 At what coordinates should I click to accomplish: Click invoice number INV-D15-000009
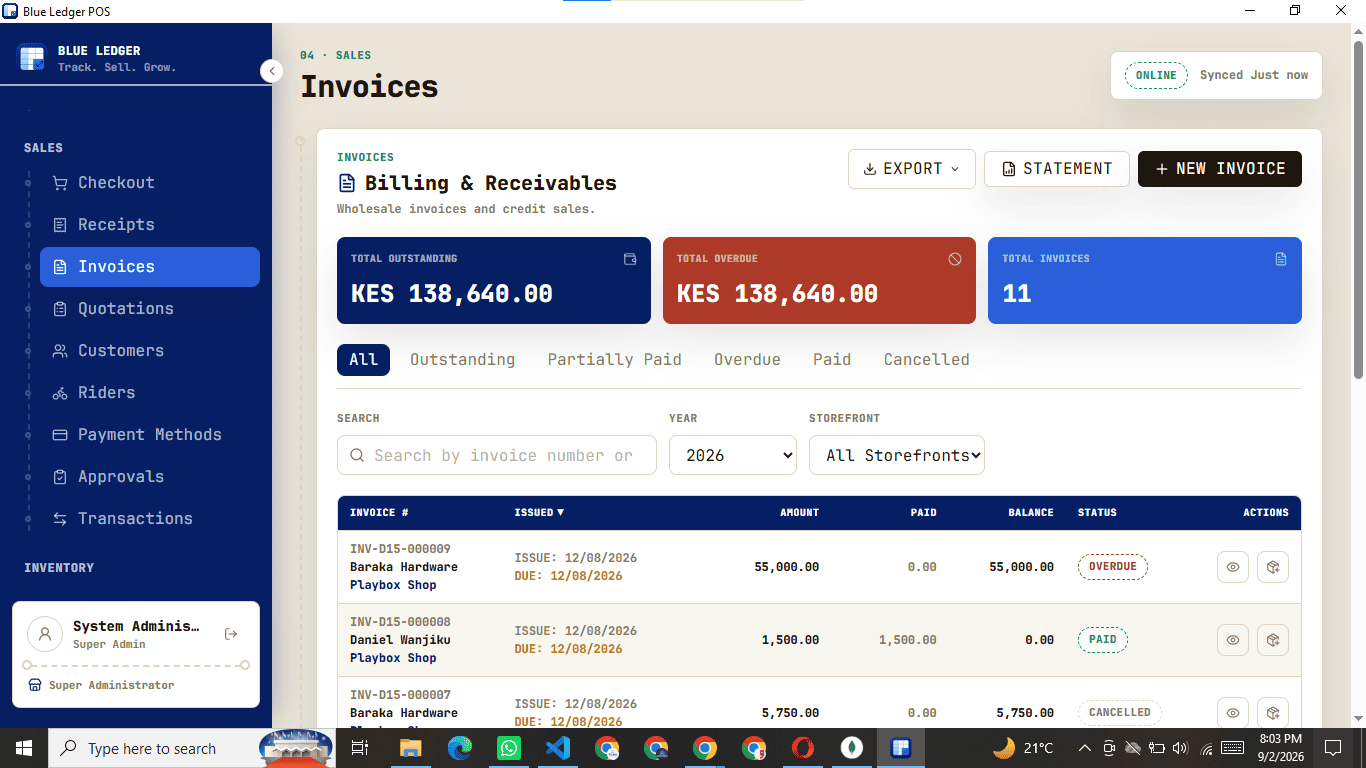tap(400, 549)
